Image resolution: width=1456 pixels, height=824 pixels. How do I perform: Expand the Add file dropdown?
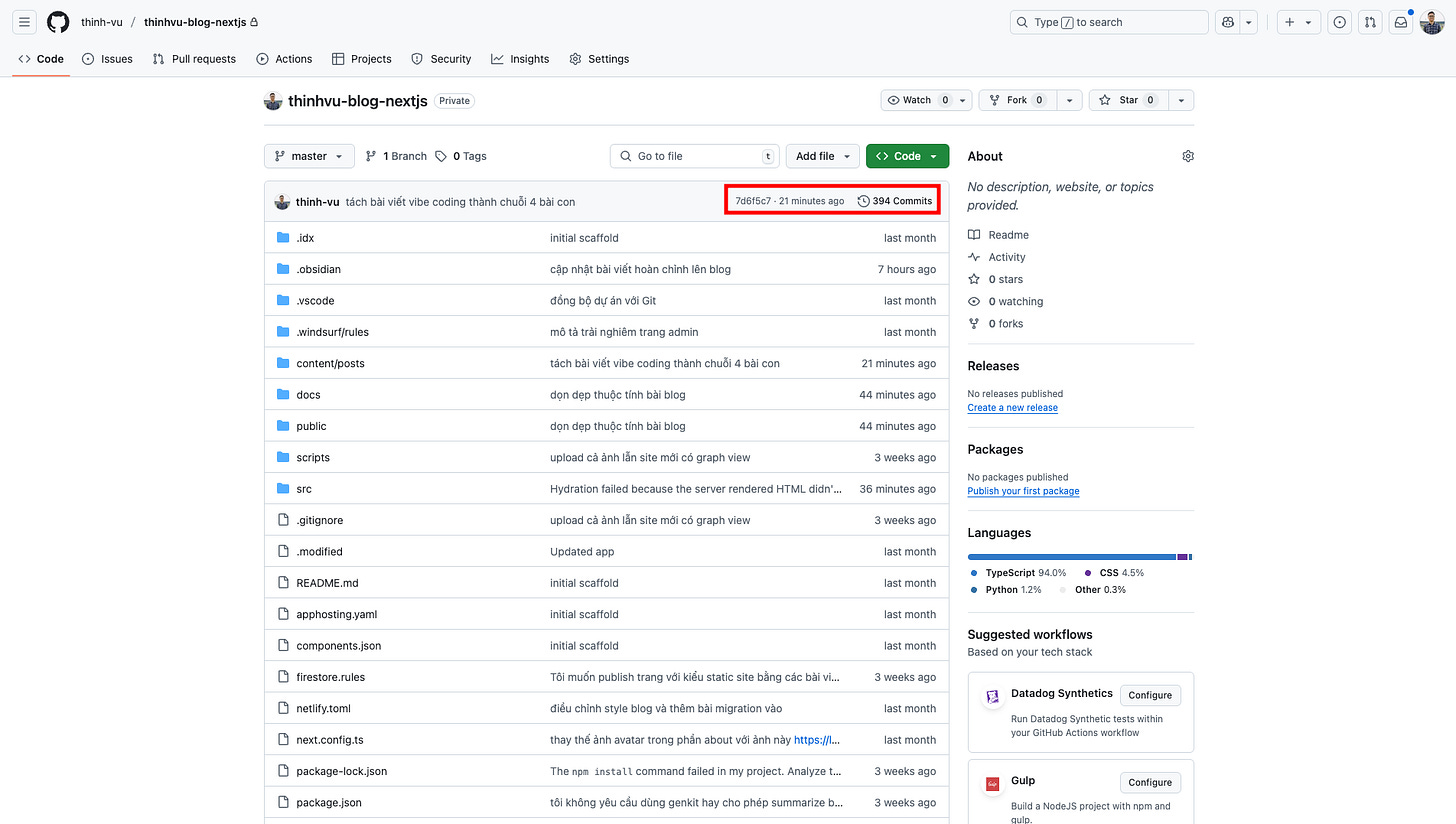(822, 156)
